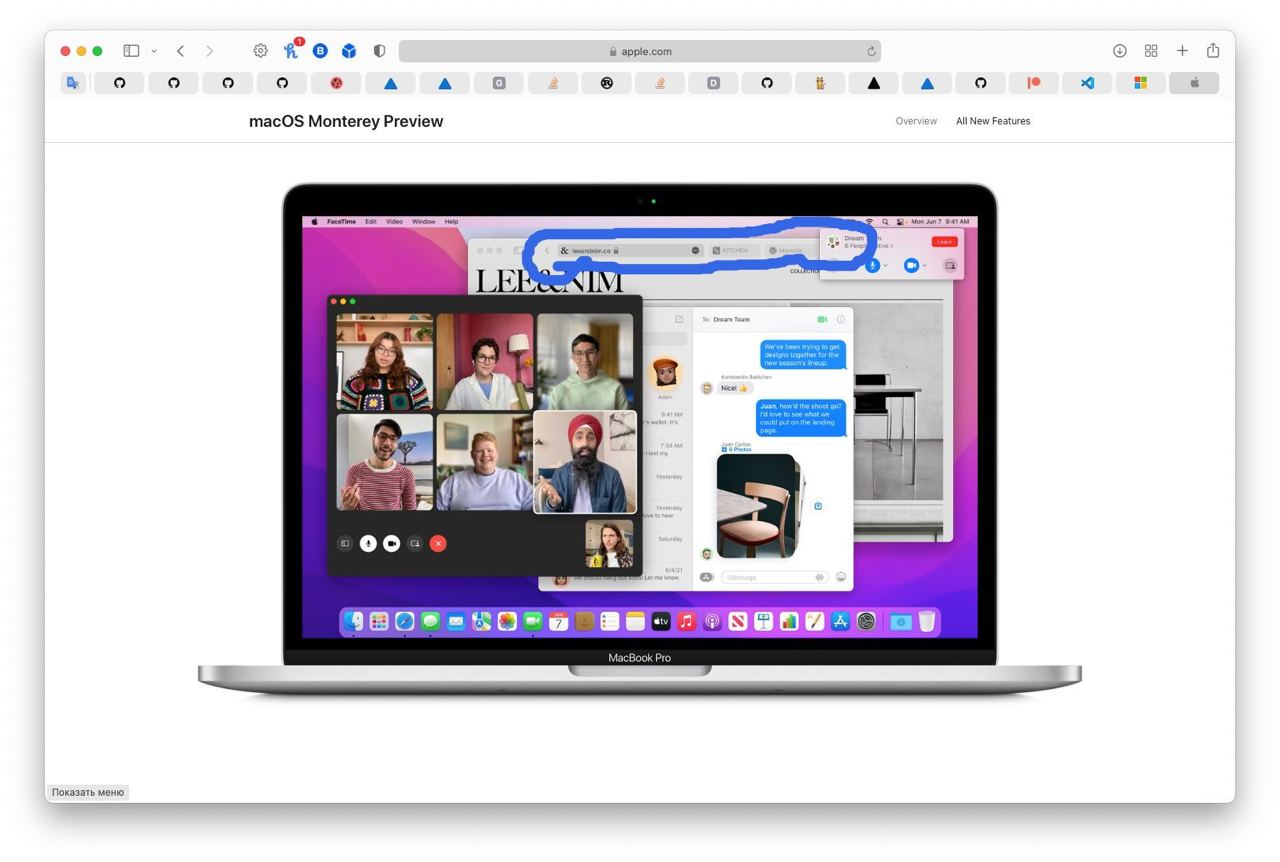Show the Downloads popover

(1120, 51)
